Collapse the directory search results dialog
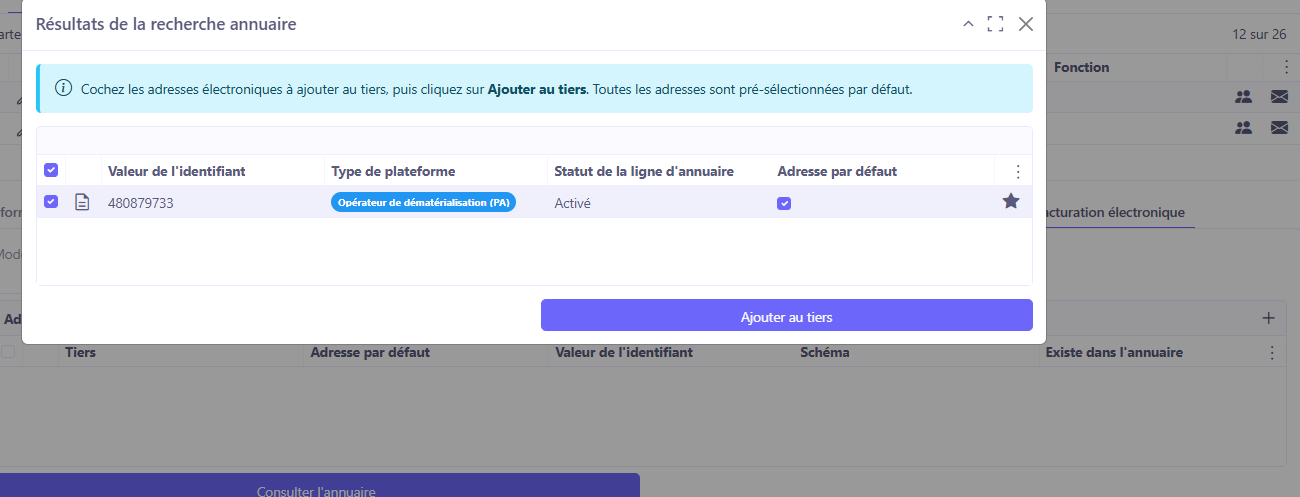This screenshot has width=1300, height=497. pos(968,24)
